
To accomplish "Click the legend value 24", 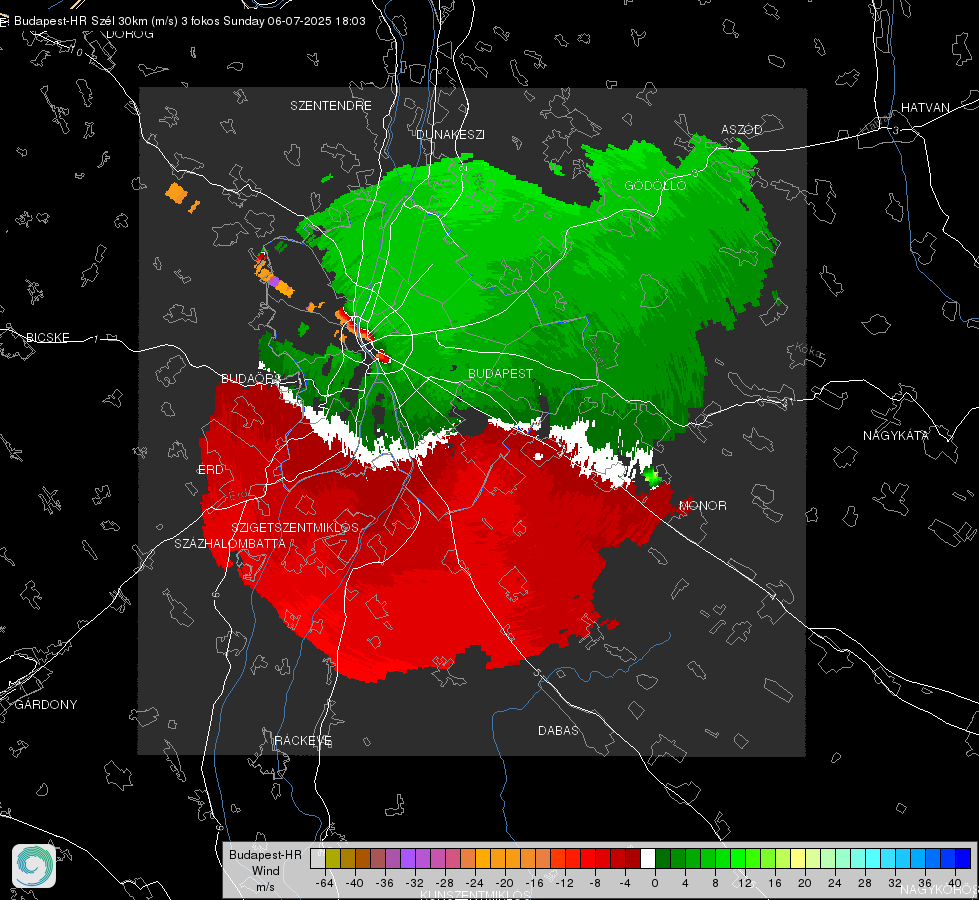I will point(835,883).
